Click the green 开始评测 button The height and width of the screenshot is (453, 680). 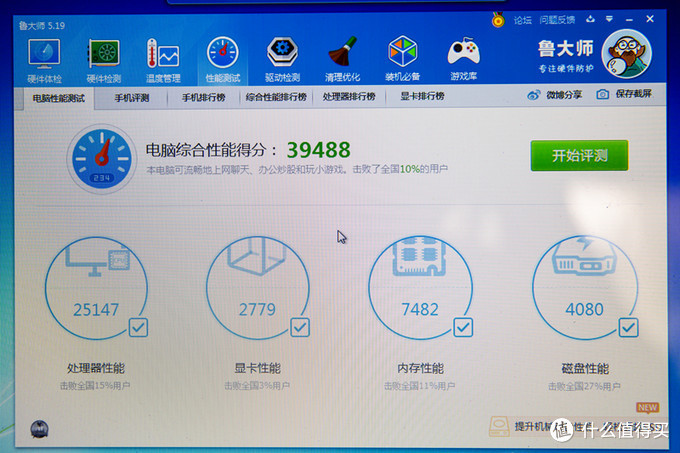click(x=579, y=155)
